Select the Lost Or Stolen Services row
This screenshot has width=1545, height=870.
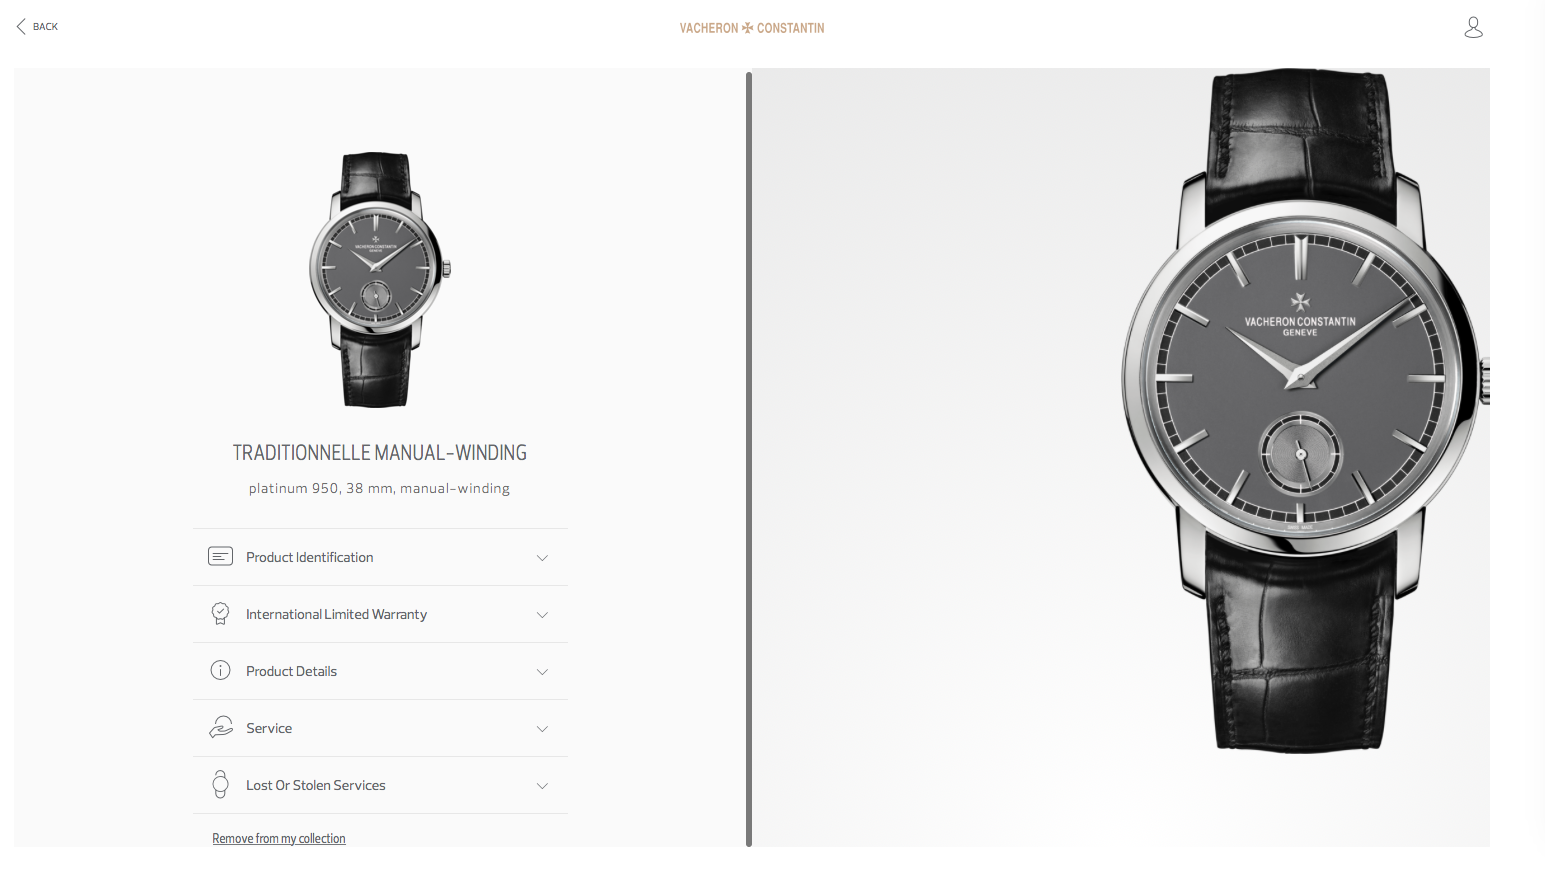click(x=380, y=785)
